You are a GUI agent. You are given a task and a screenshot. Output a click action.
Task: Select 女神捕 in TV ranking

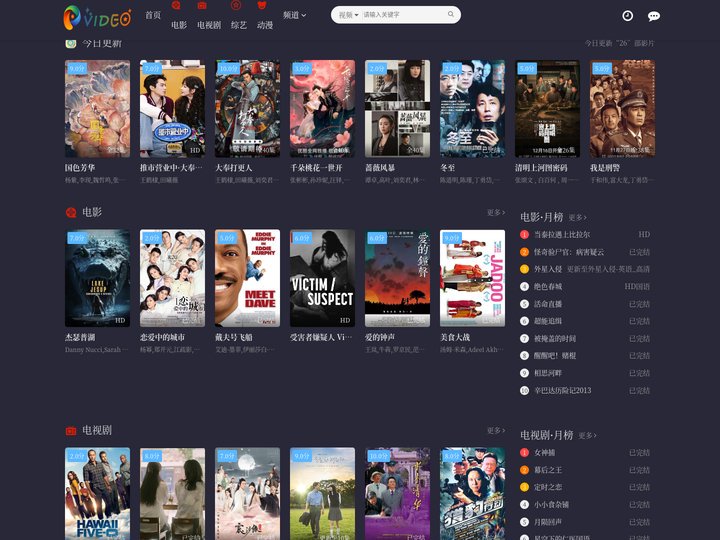point(545,453)
